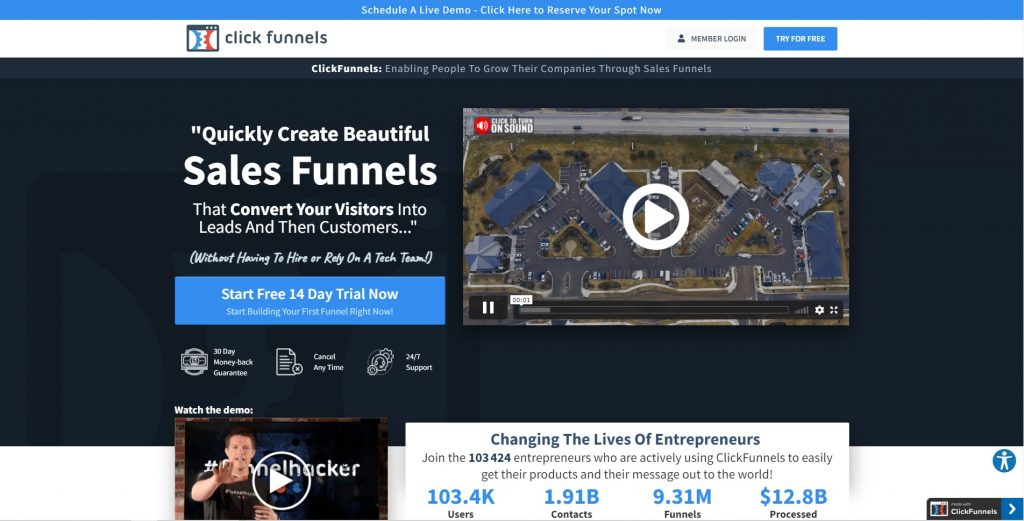The height and width of the screenshot is (521, 1024).
Task: Click the red speaker sound icon
Action: click(x=482, y=125)
